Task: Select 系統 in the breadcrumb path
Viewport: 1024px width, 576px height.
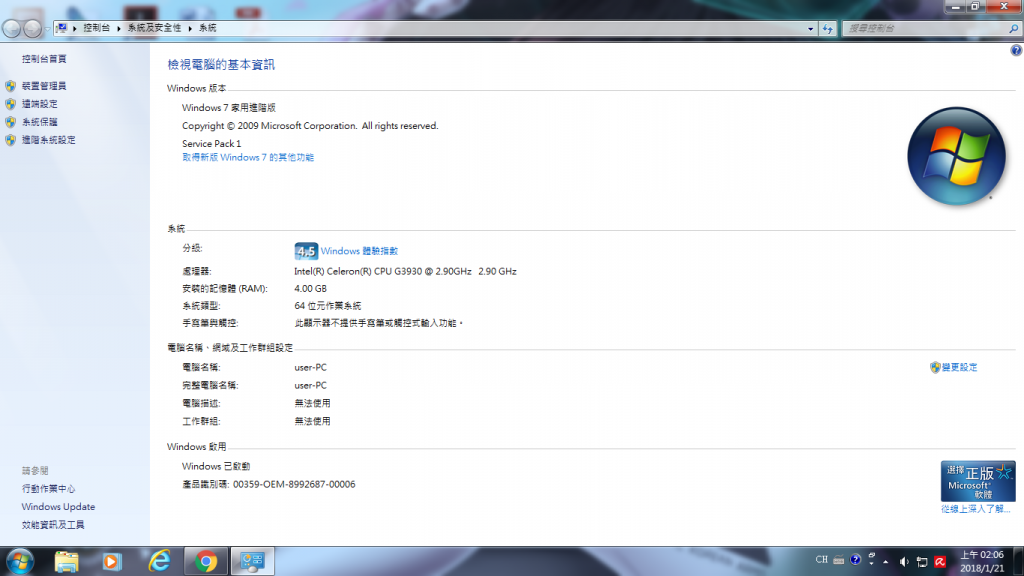Action: pyautogui.click(x=208, y=28)
